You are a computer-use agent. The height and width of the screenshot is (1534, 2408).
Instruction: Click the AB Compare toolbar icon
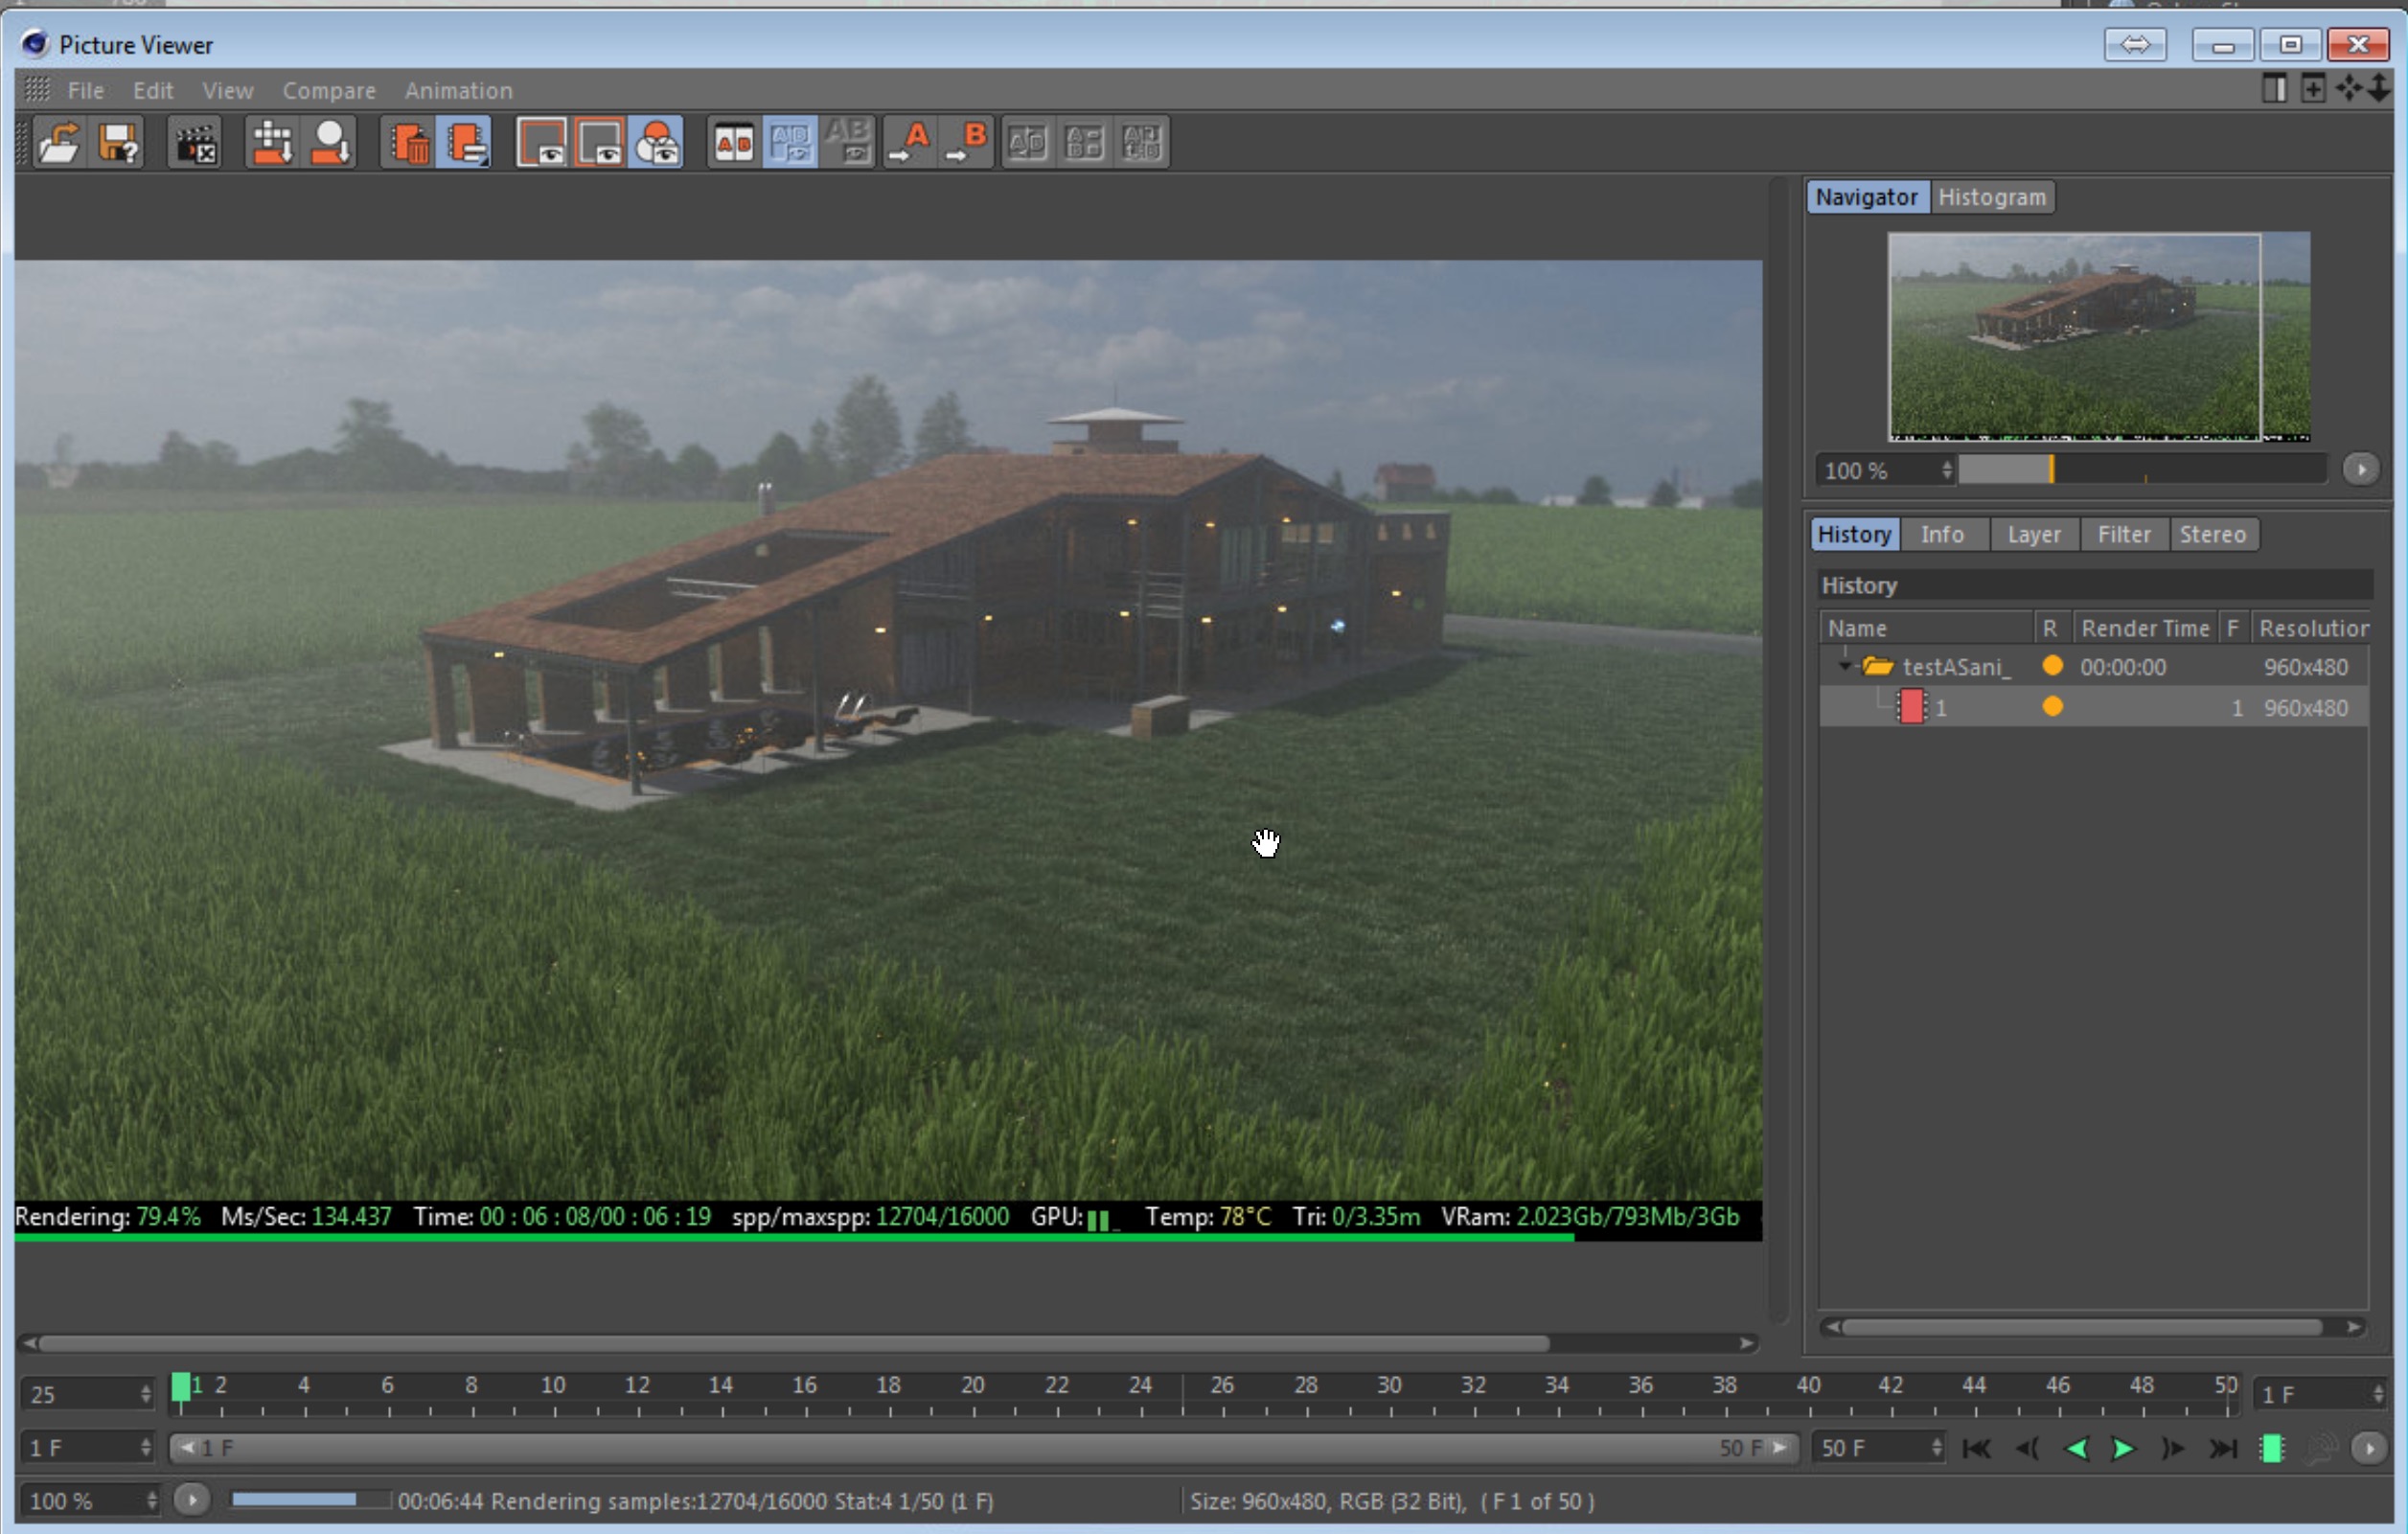(x=733, y=142)
